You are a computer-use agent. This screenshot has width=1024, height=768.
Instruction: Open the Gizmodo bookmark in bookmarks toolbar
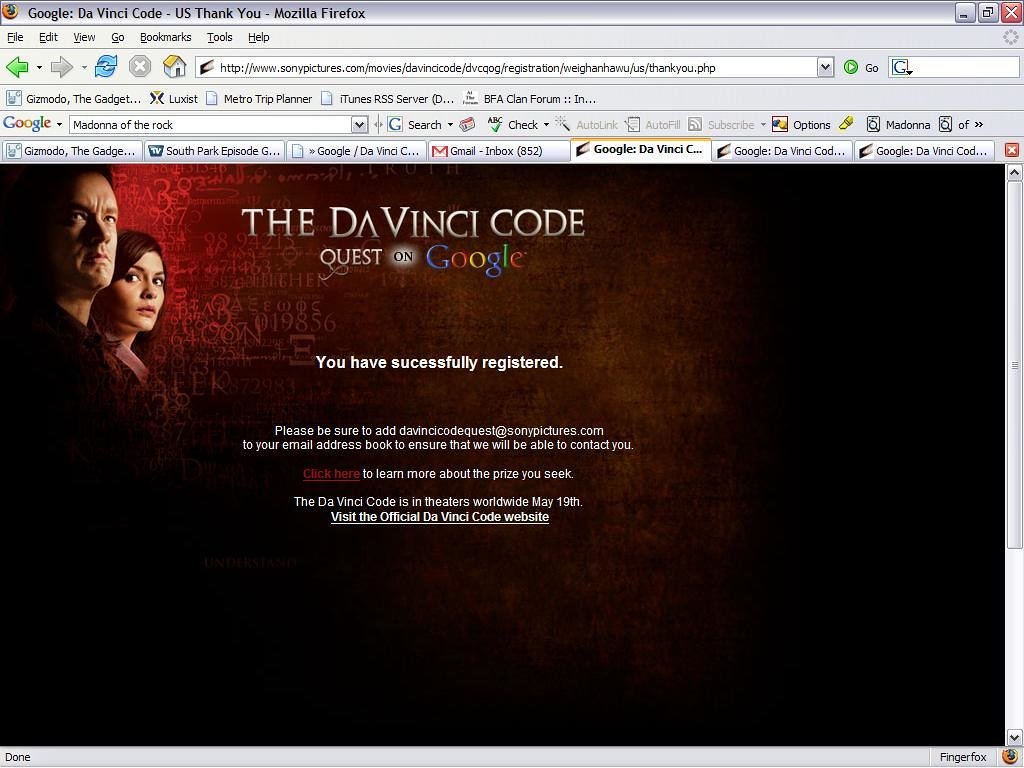[x=74, y=99]
